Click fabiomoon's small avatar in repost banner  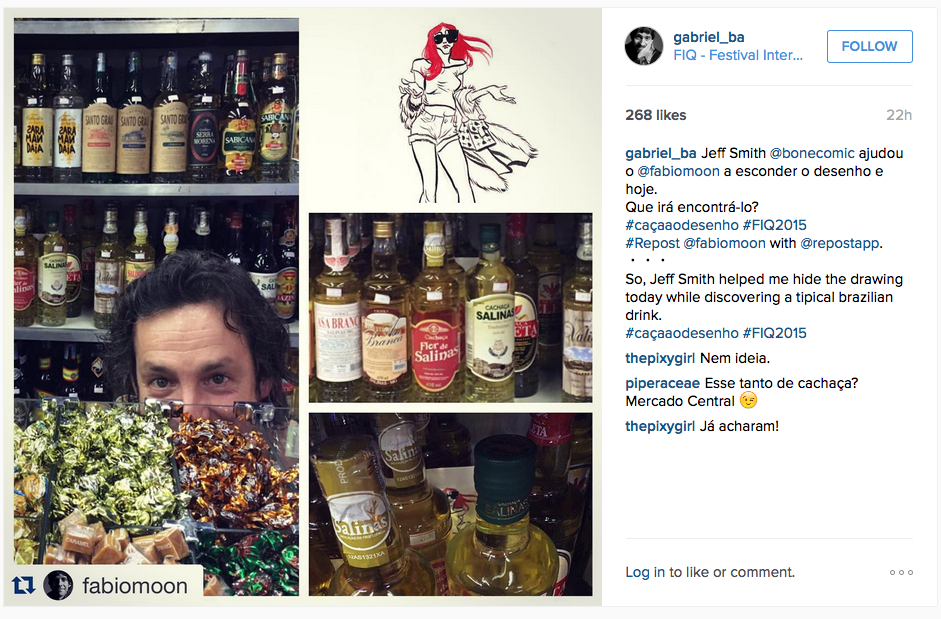[x=58, y=585]
